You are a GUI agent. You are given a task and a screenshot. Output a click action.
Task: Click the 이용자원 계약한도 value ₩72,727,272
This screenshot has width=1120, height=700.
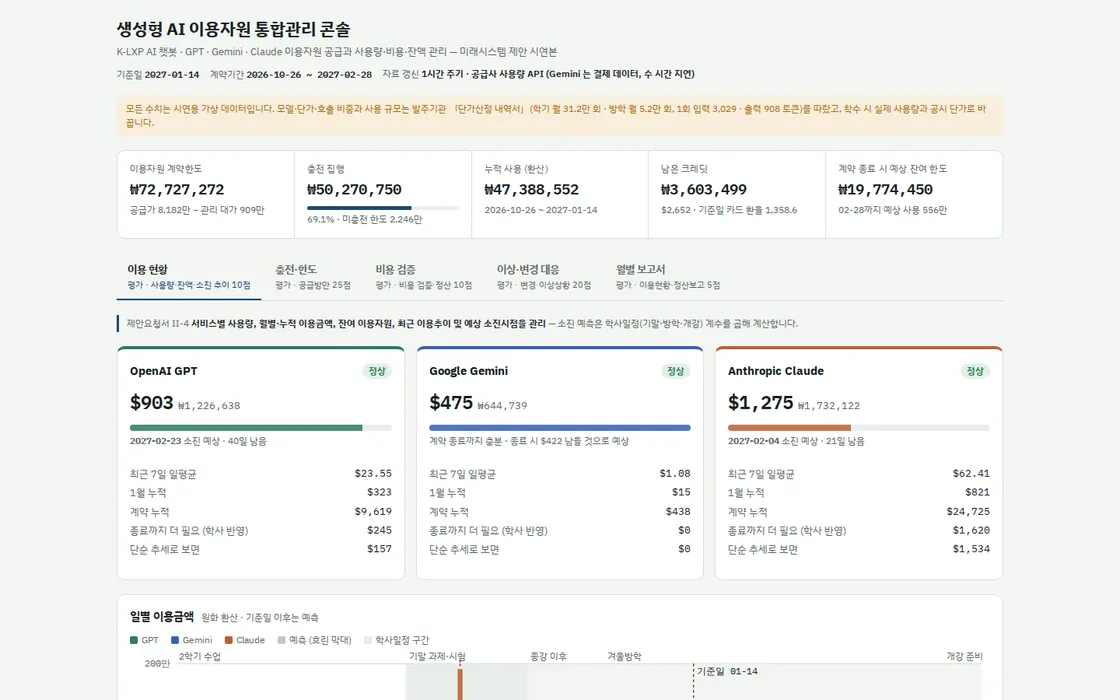click(177, 189)
